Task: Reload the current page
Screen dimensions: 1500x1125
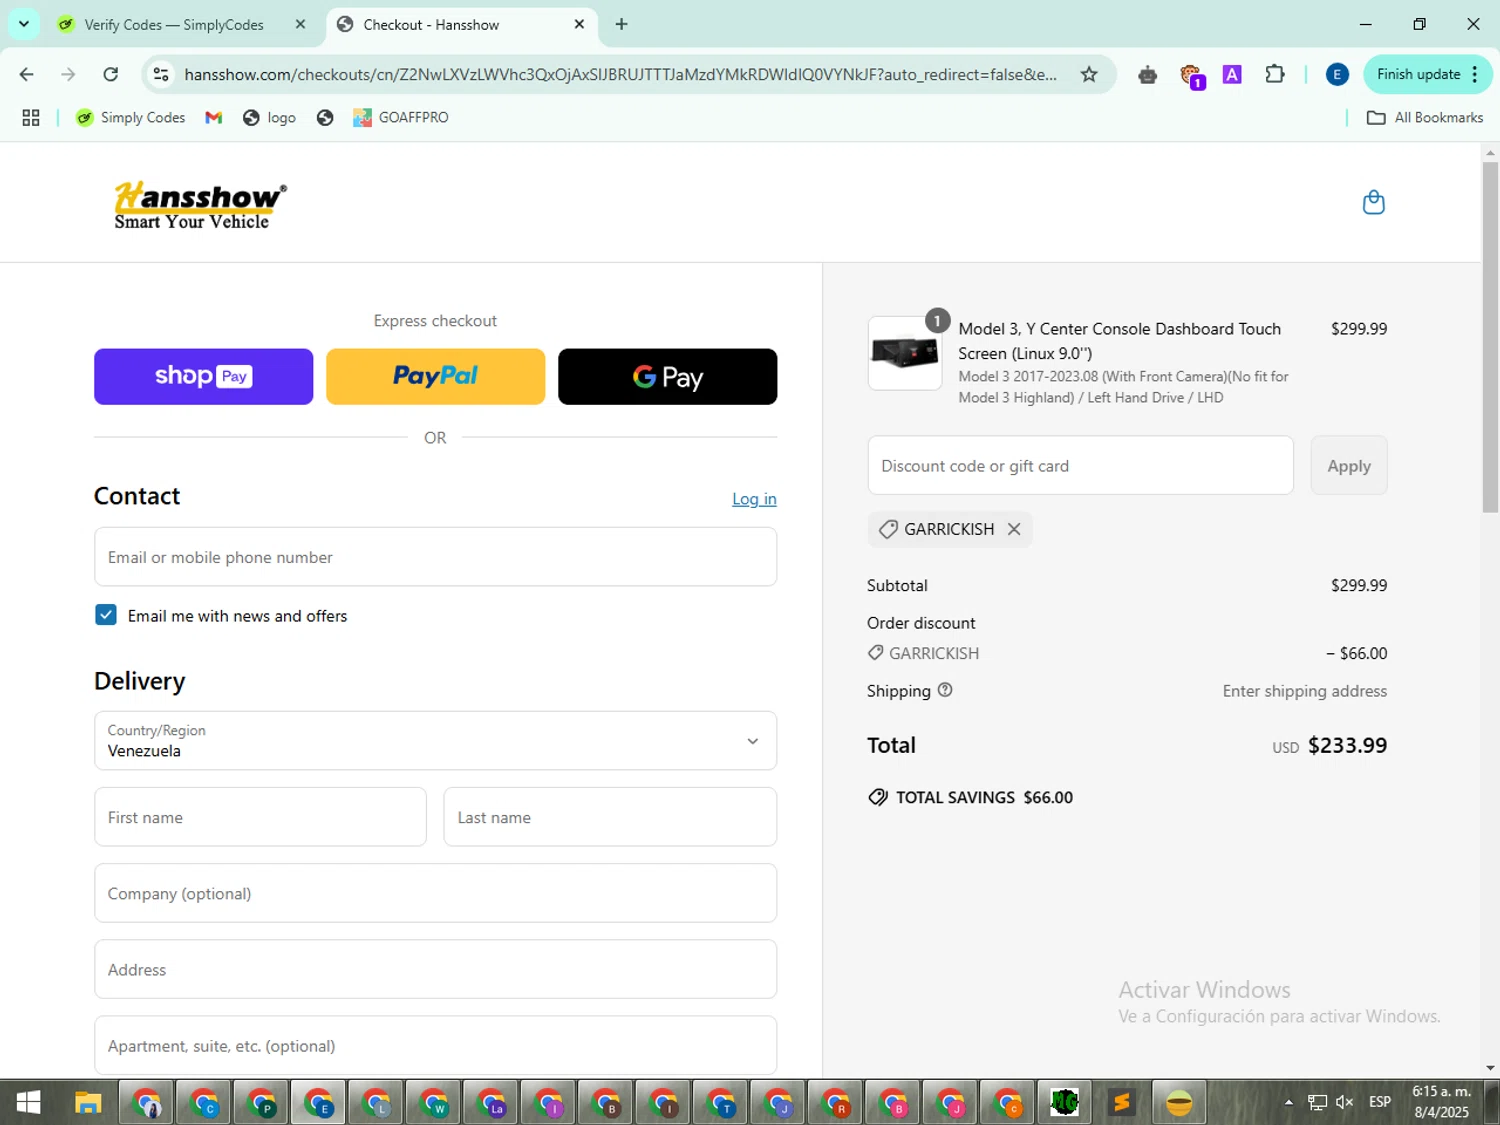Action: (111, 74)
